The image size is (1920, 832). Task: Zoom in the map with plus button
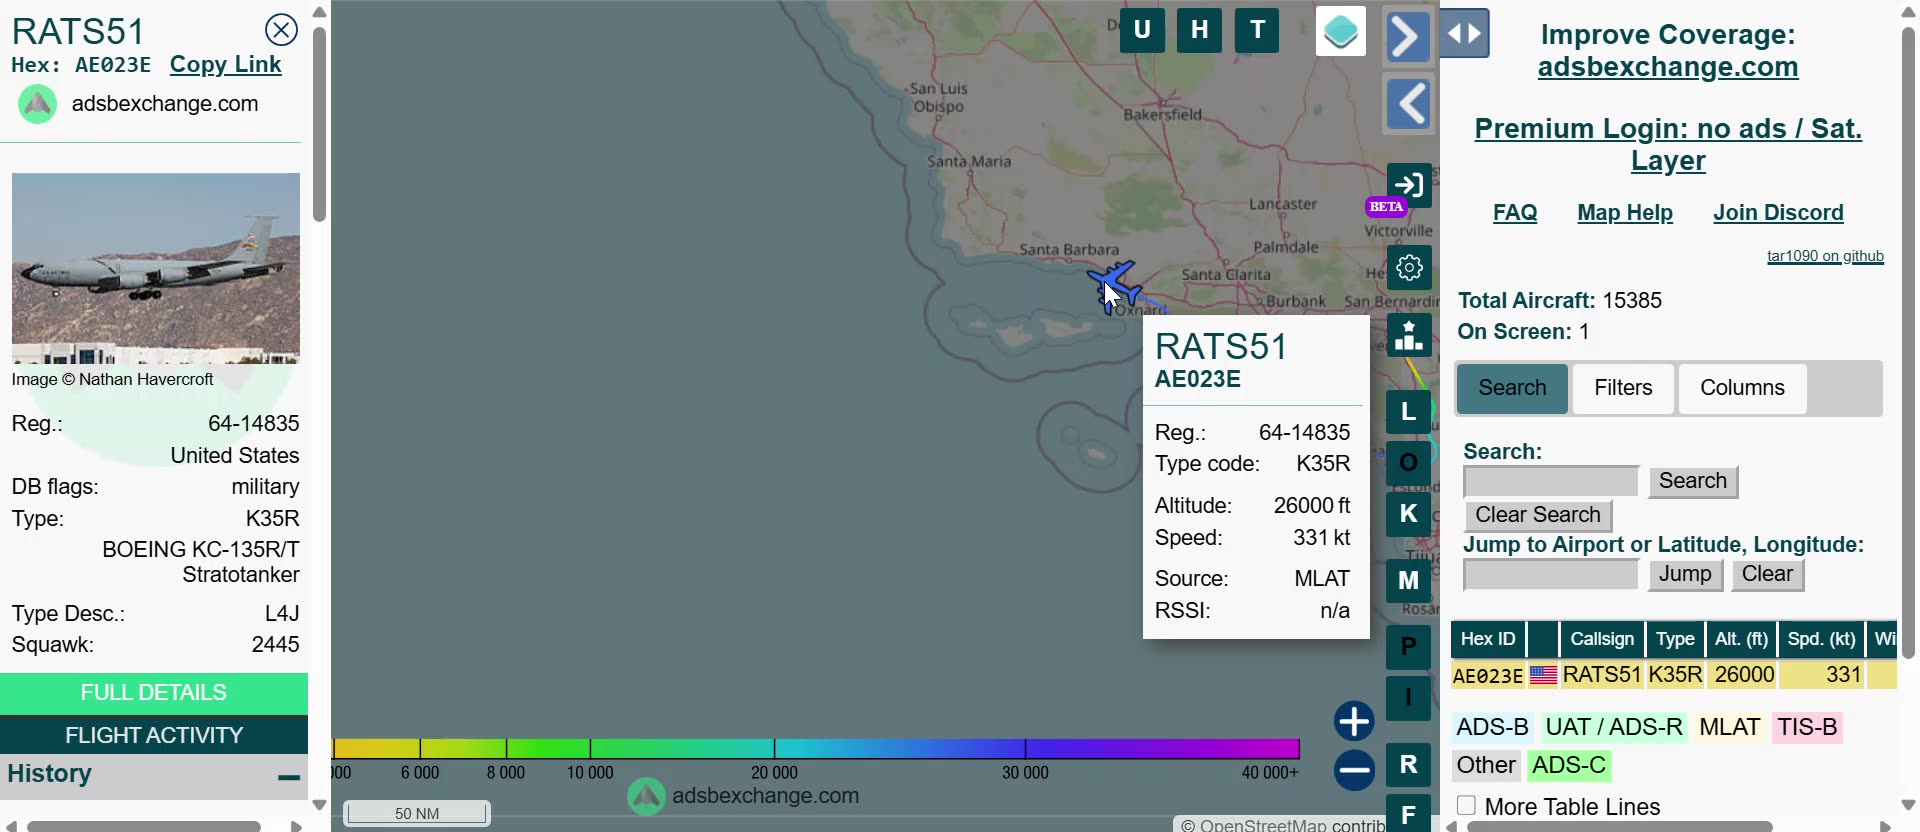click(x=1354, y=721)
